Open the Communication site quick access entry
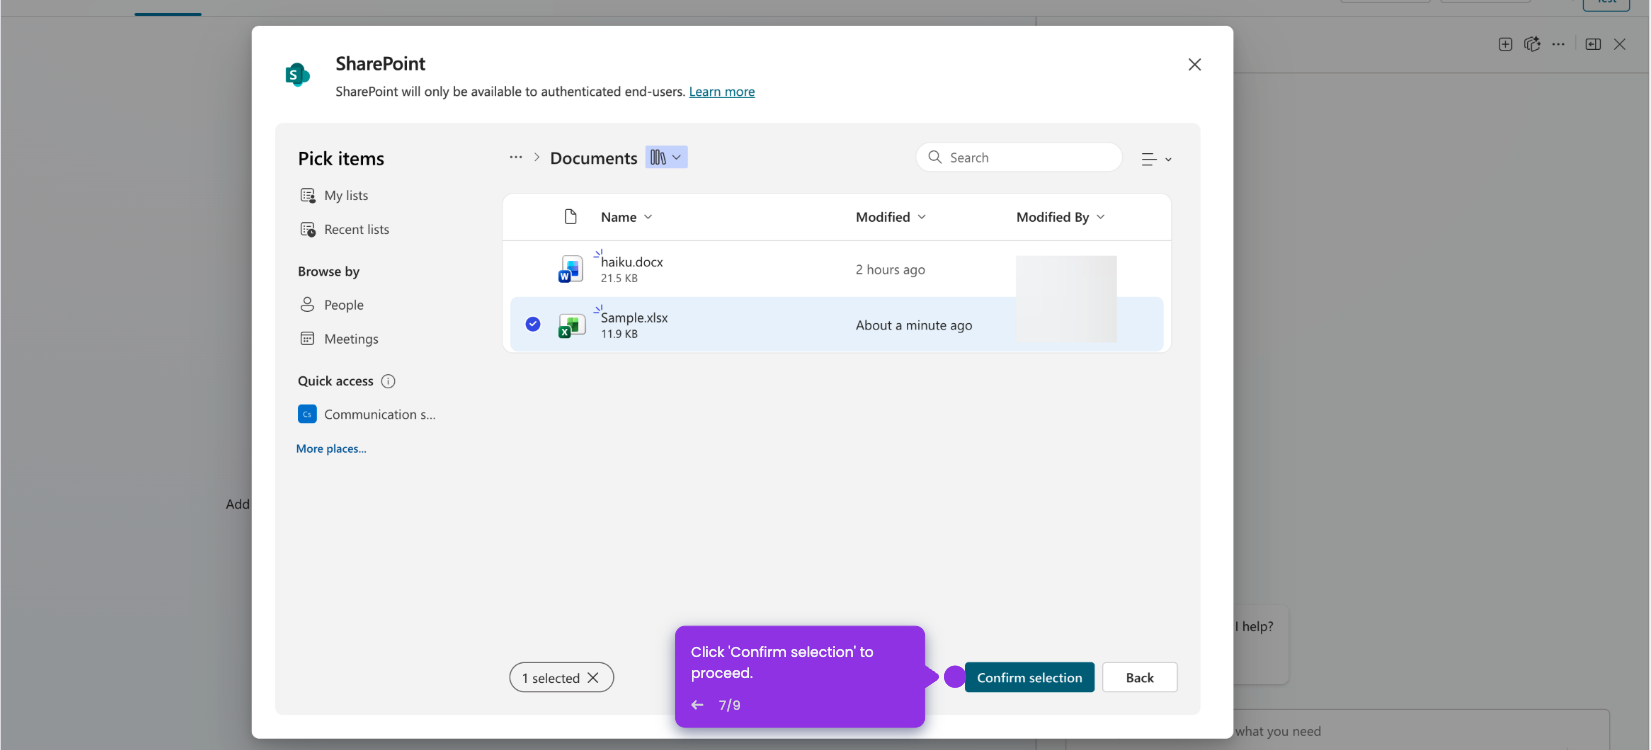The height and width of the screenshot is (750, 1651). coord(367,414)
